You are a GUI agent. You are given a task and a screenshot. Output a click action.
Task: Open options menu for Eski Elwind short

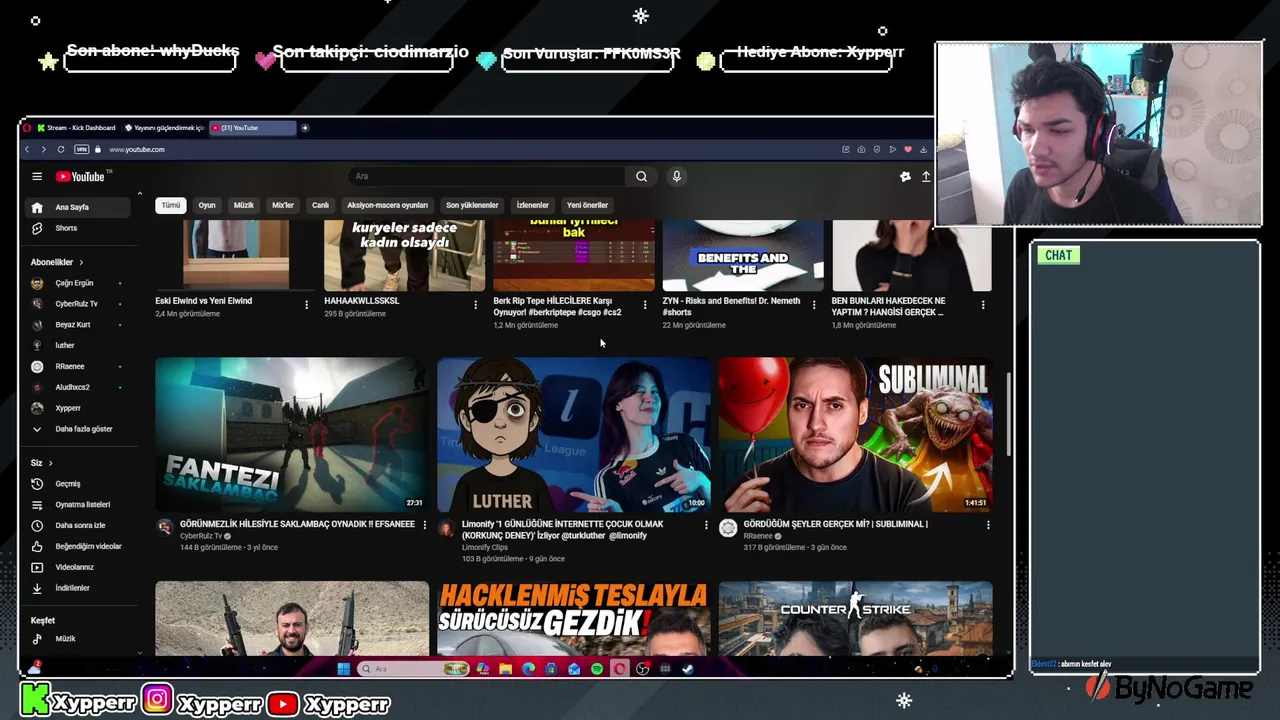[306, 304]
